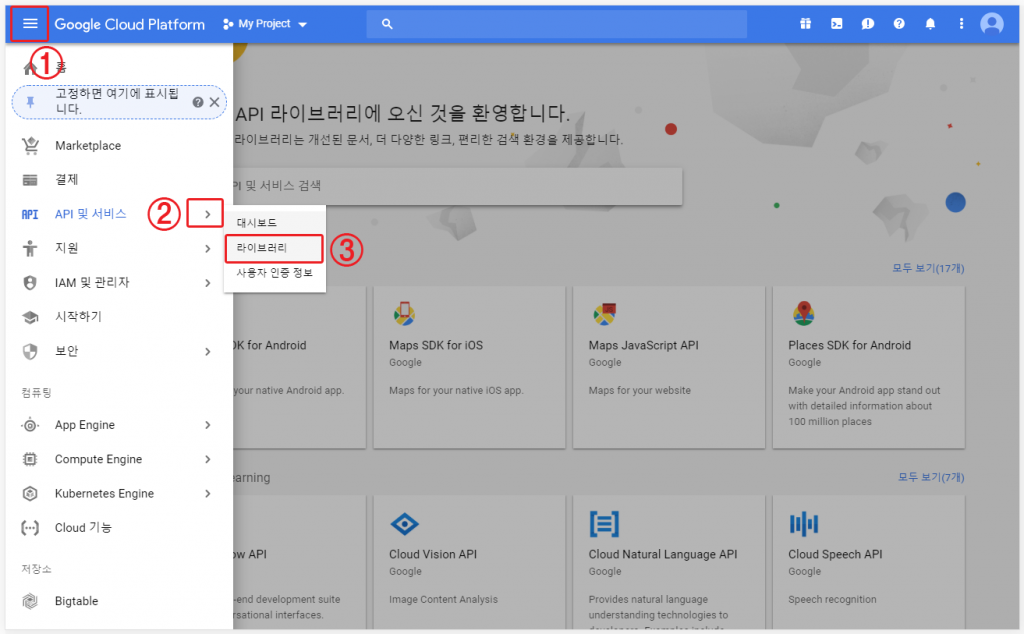Click the top search bar field
Image resolution: width=1024 pixels, height=634 pixels.
click(x=556, y=24)
